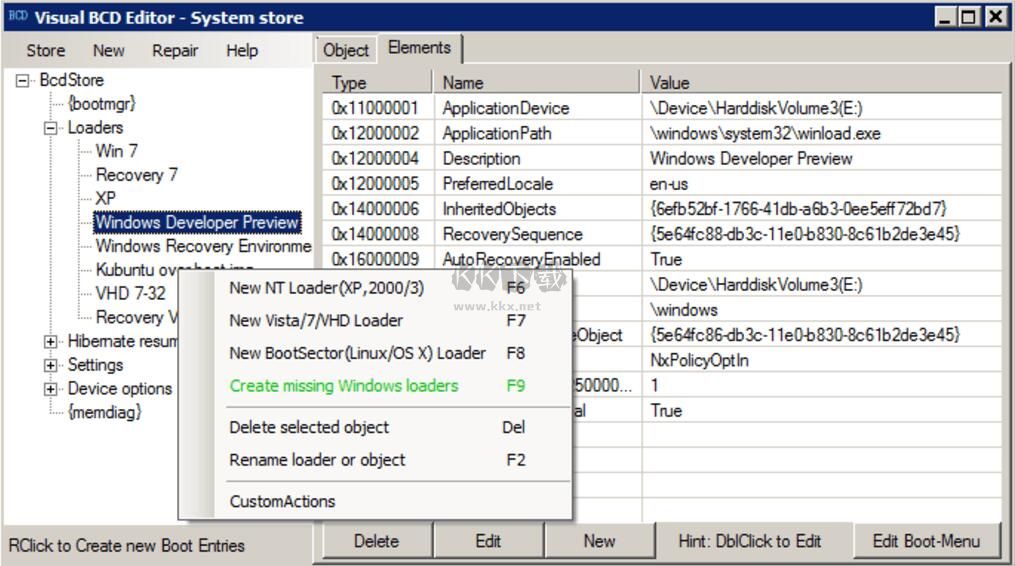This screenshot has height=566, width=1015.
Task: Collapse the BcdStore root node
Action: 23,81
